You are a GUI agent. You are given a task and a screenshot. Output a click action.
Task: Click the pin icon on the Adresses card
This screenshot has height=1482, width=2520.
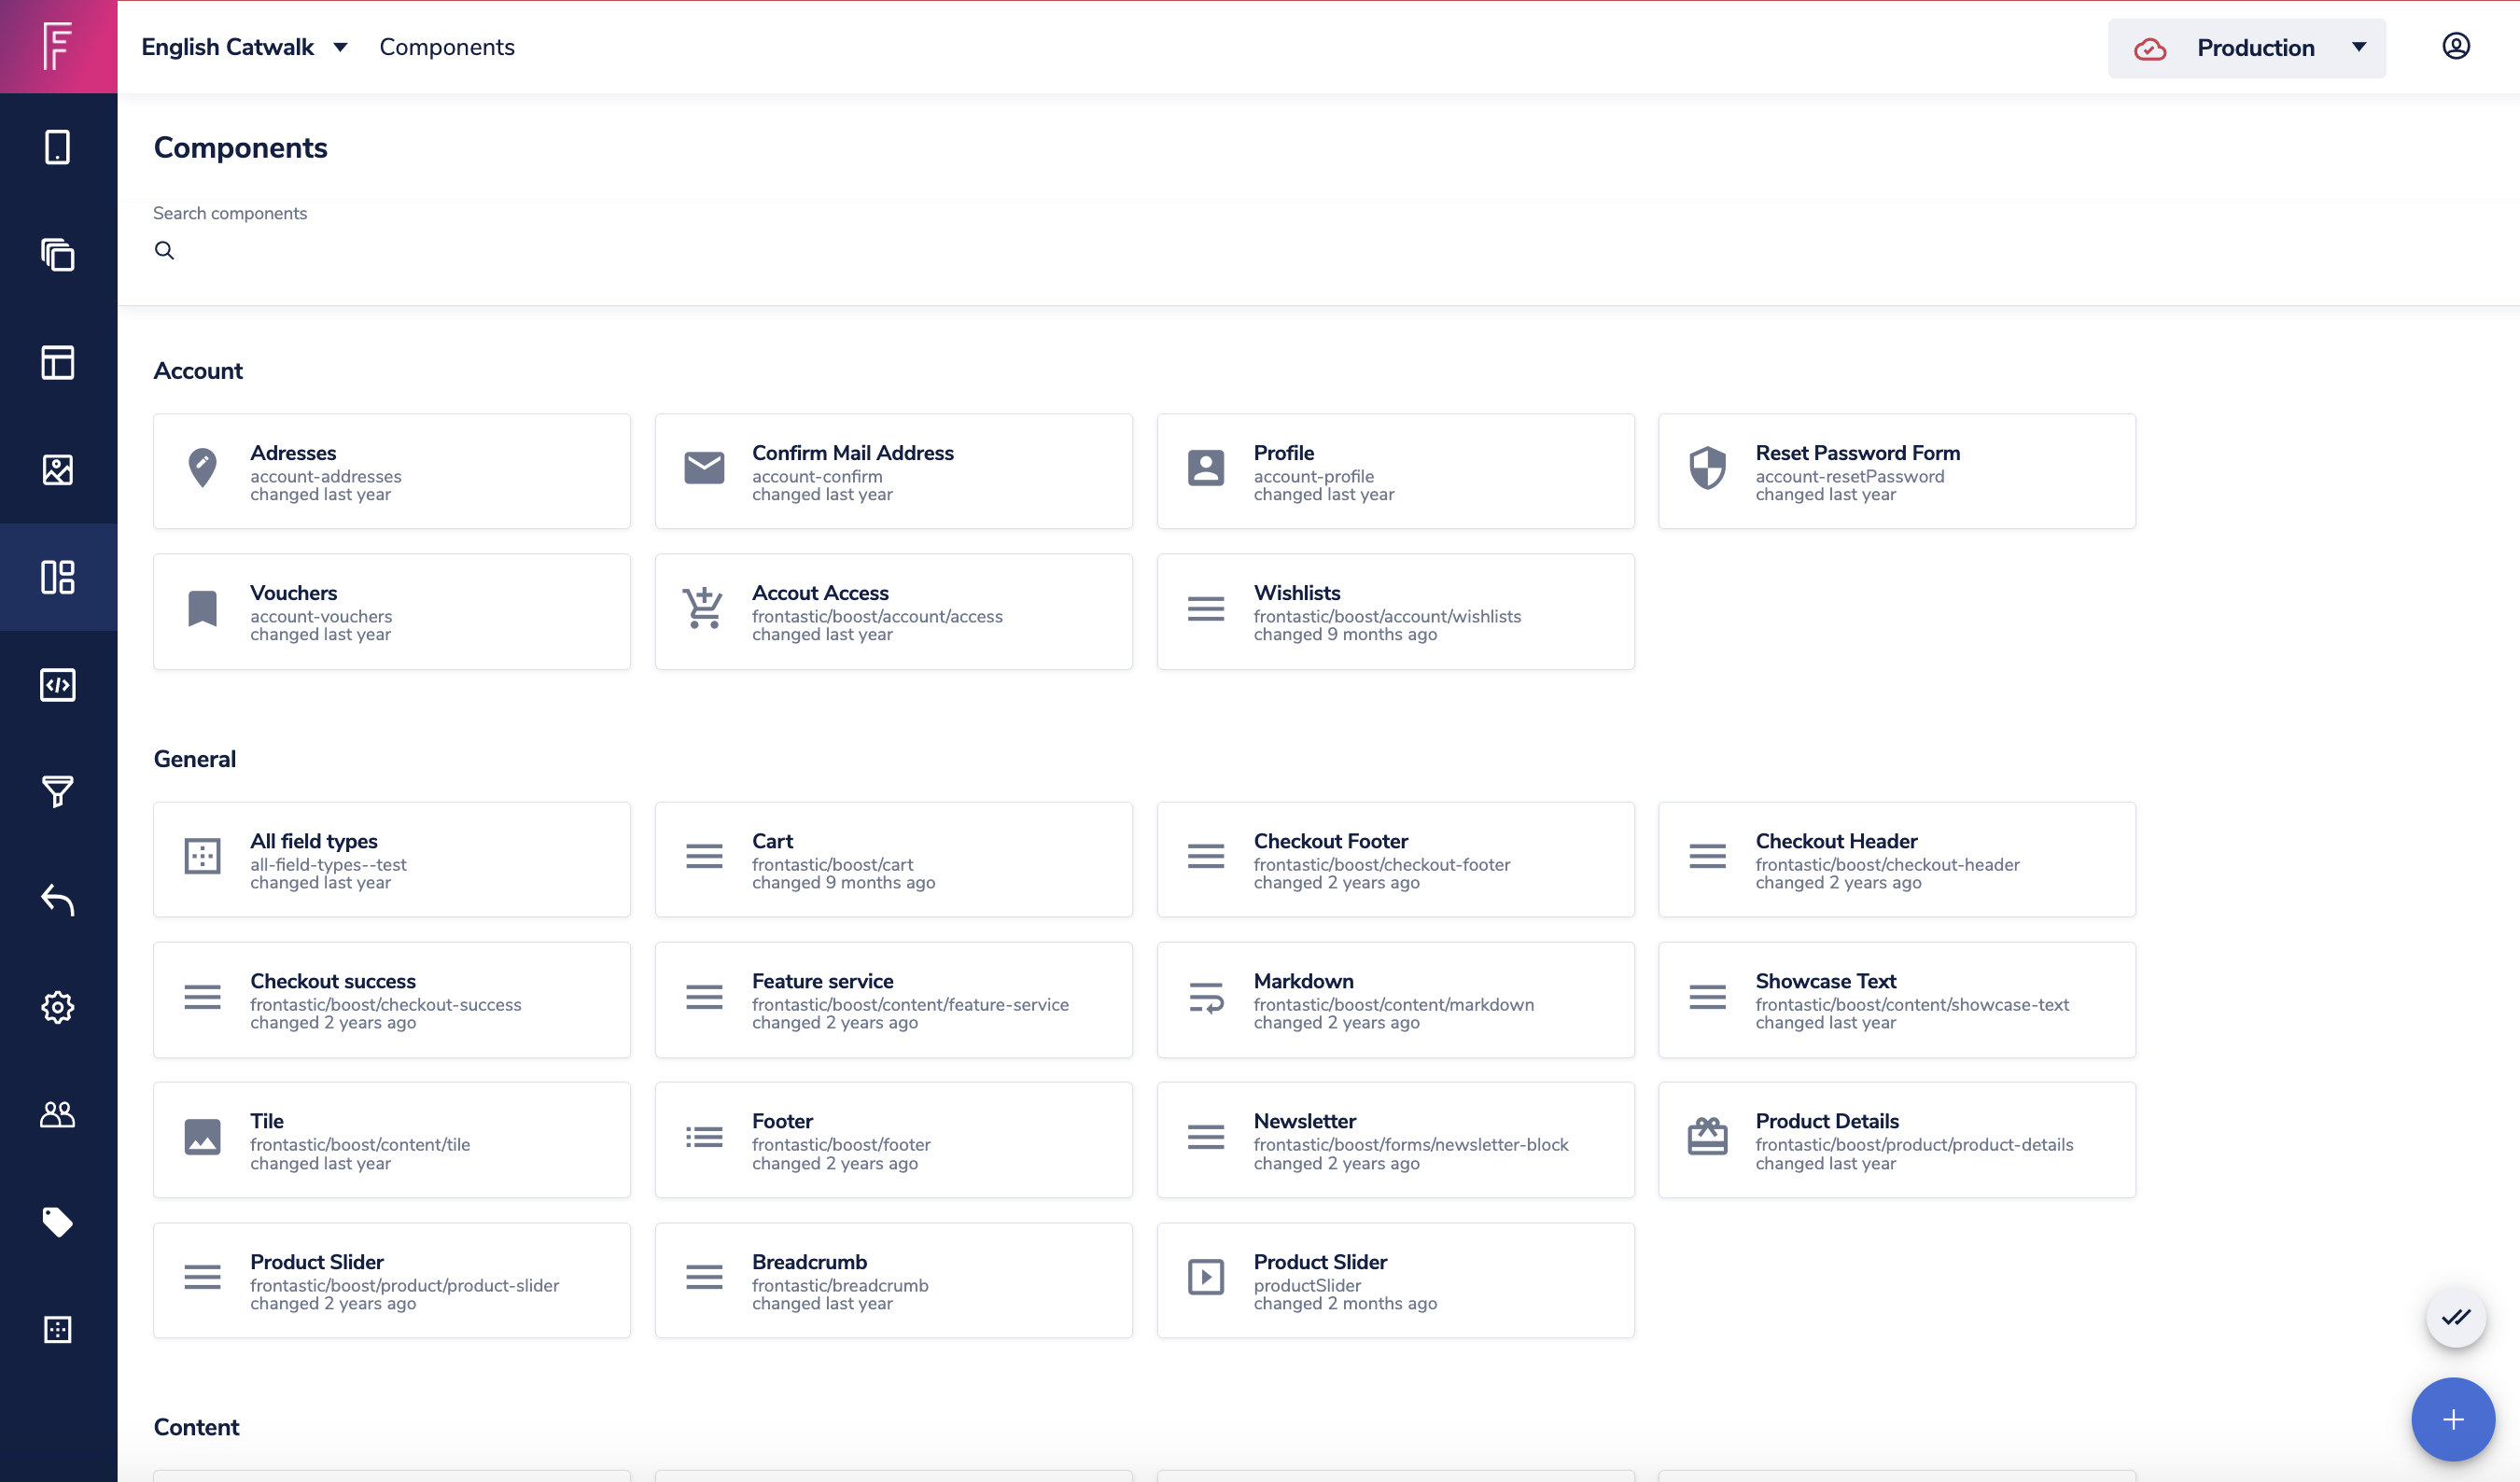click(x=202, y=467)
